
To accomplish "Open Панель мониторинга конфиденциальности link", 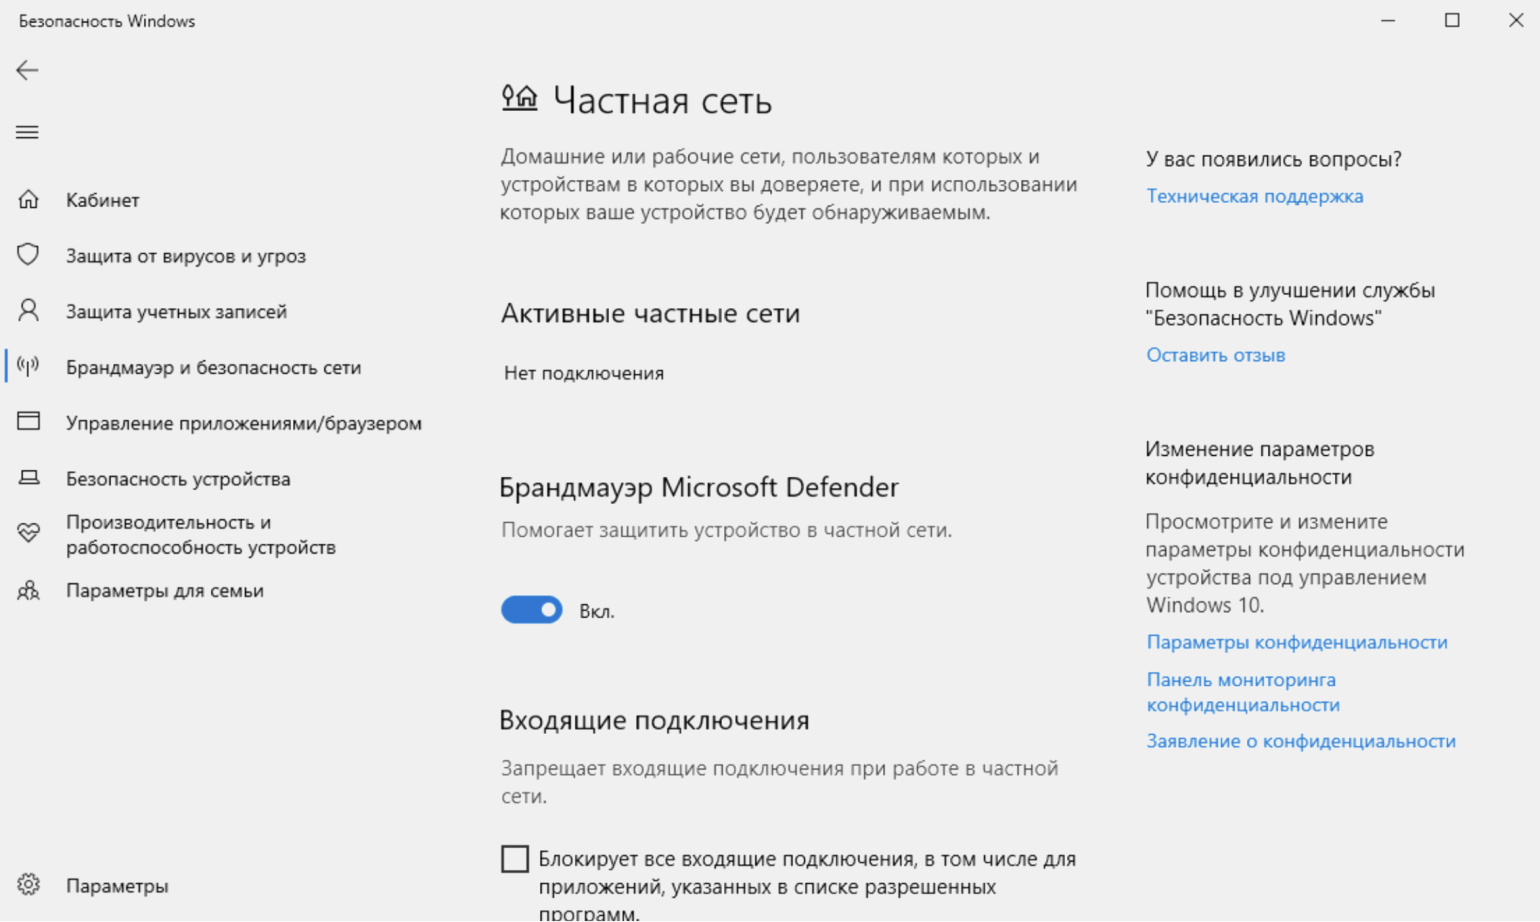I will [1242, 692].
